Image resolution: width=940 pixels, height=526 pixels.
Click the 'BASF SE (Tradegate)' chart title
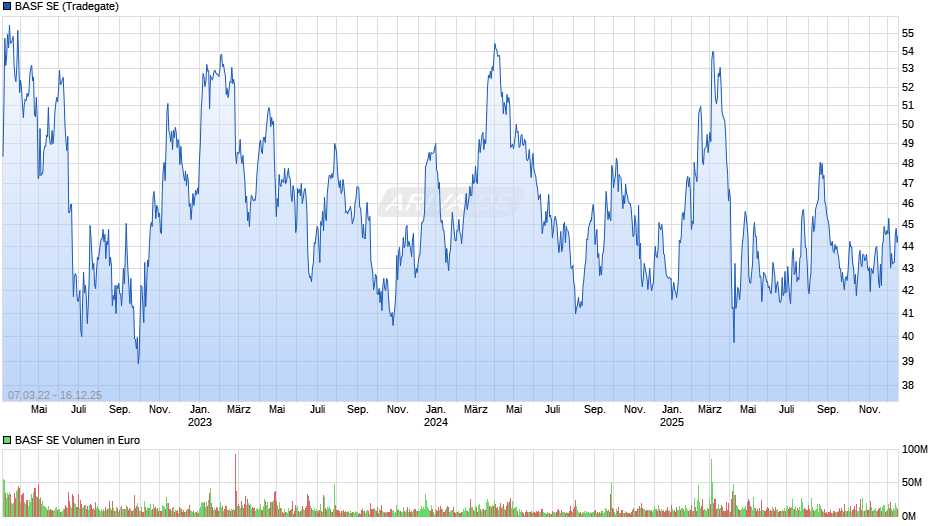pyautogui.click(x=67, y=7)
